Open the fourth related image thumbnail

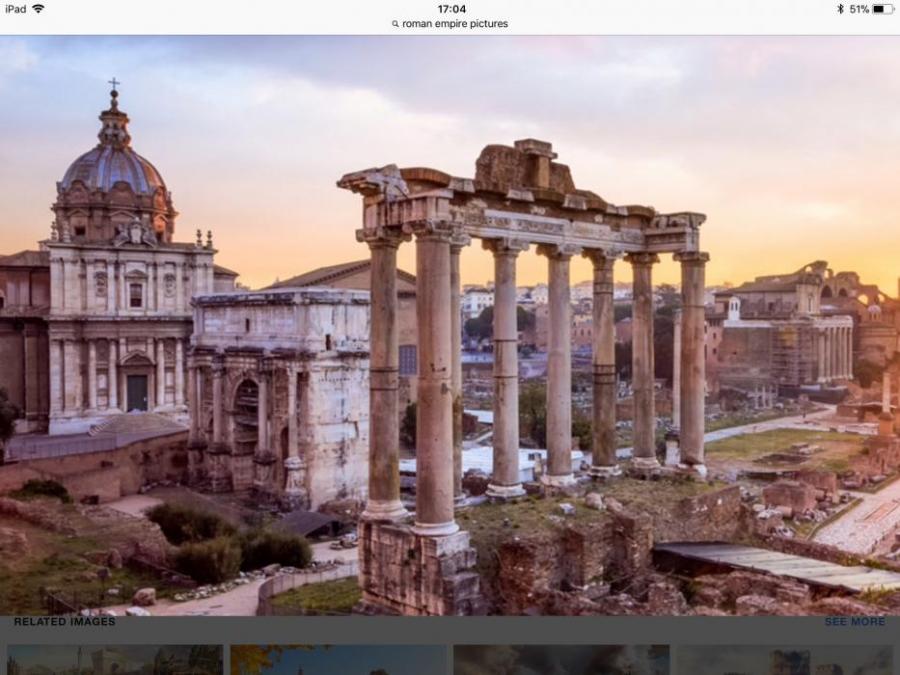tap(784, 660)
